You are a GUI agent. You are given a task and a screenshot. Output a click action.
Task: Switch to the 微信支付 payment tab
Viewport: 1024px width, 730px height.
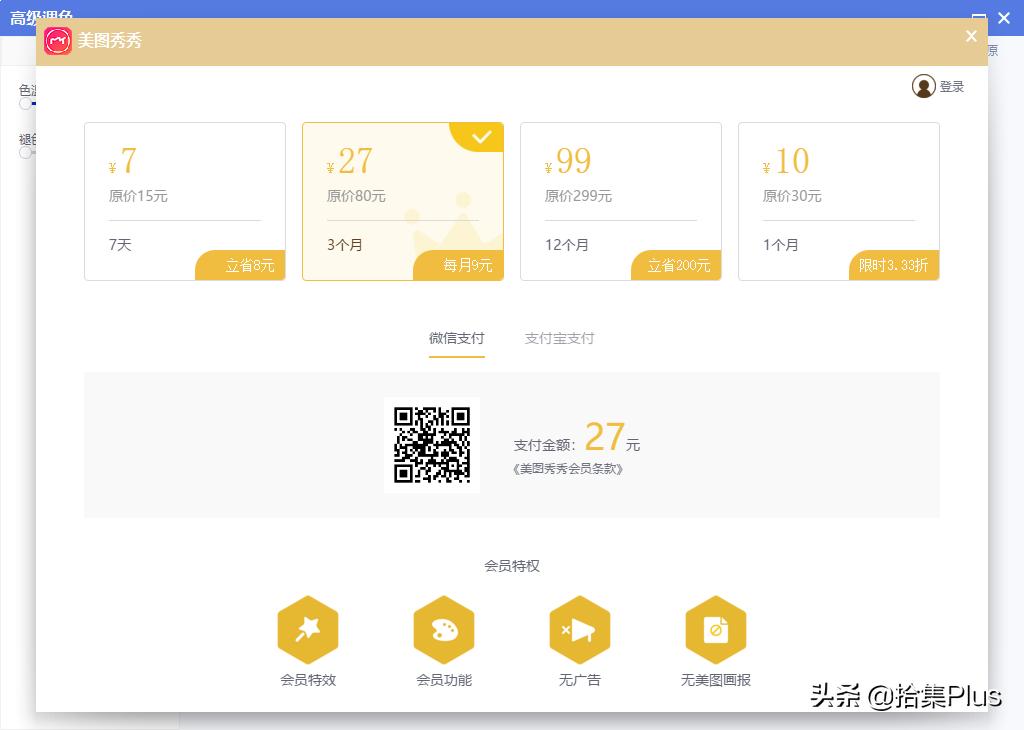click(x=457, y=338)
